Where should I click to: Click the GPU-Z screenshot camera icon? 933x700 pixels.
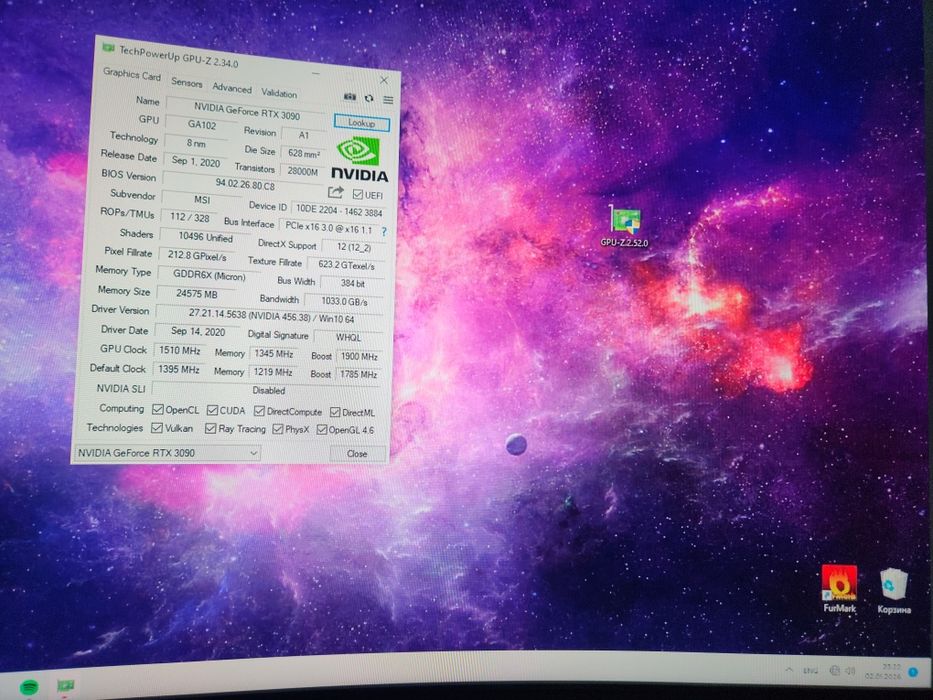pyautogui.click(x=350, y=97)
